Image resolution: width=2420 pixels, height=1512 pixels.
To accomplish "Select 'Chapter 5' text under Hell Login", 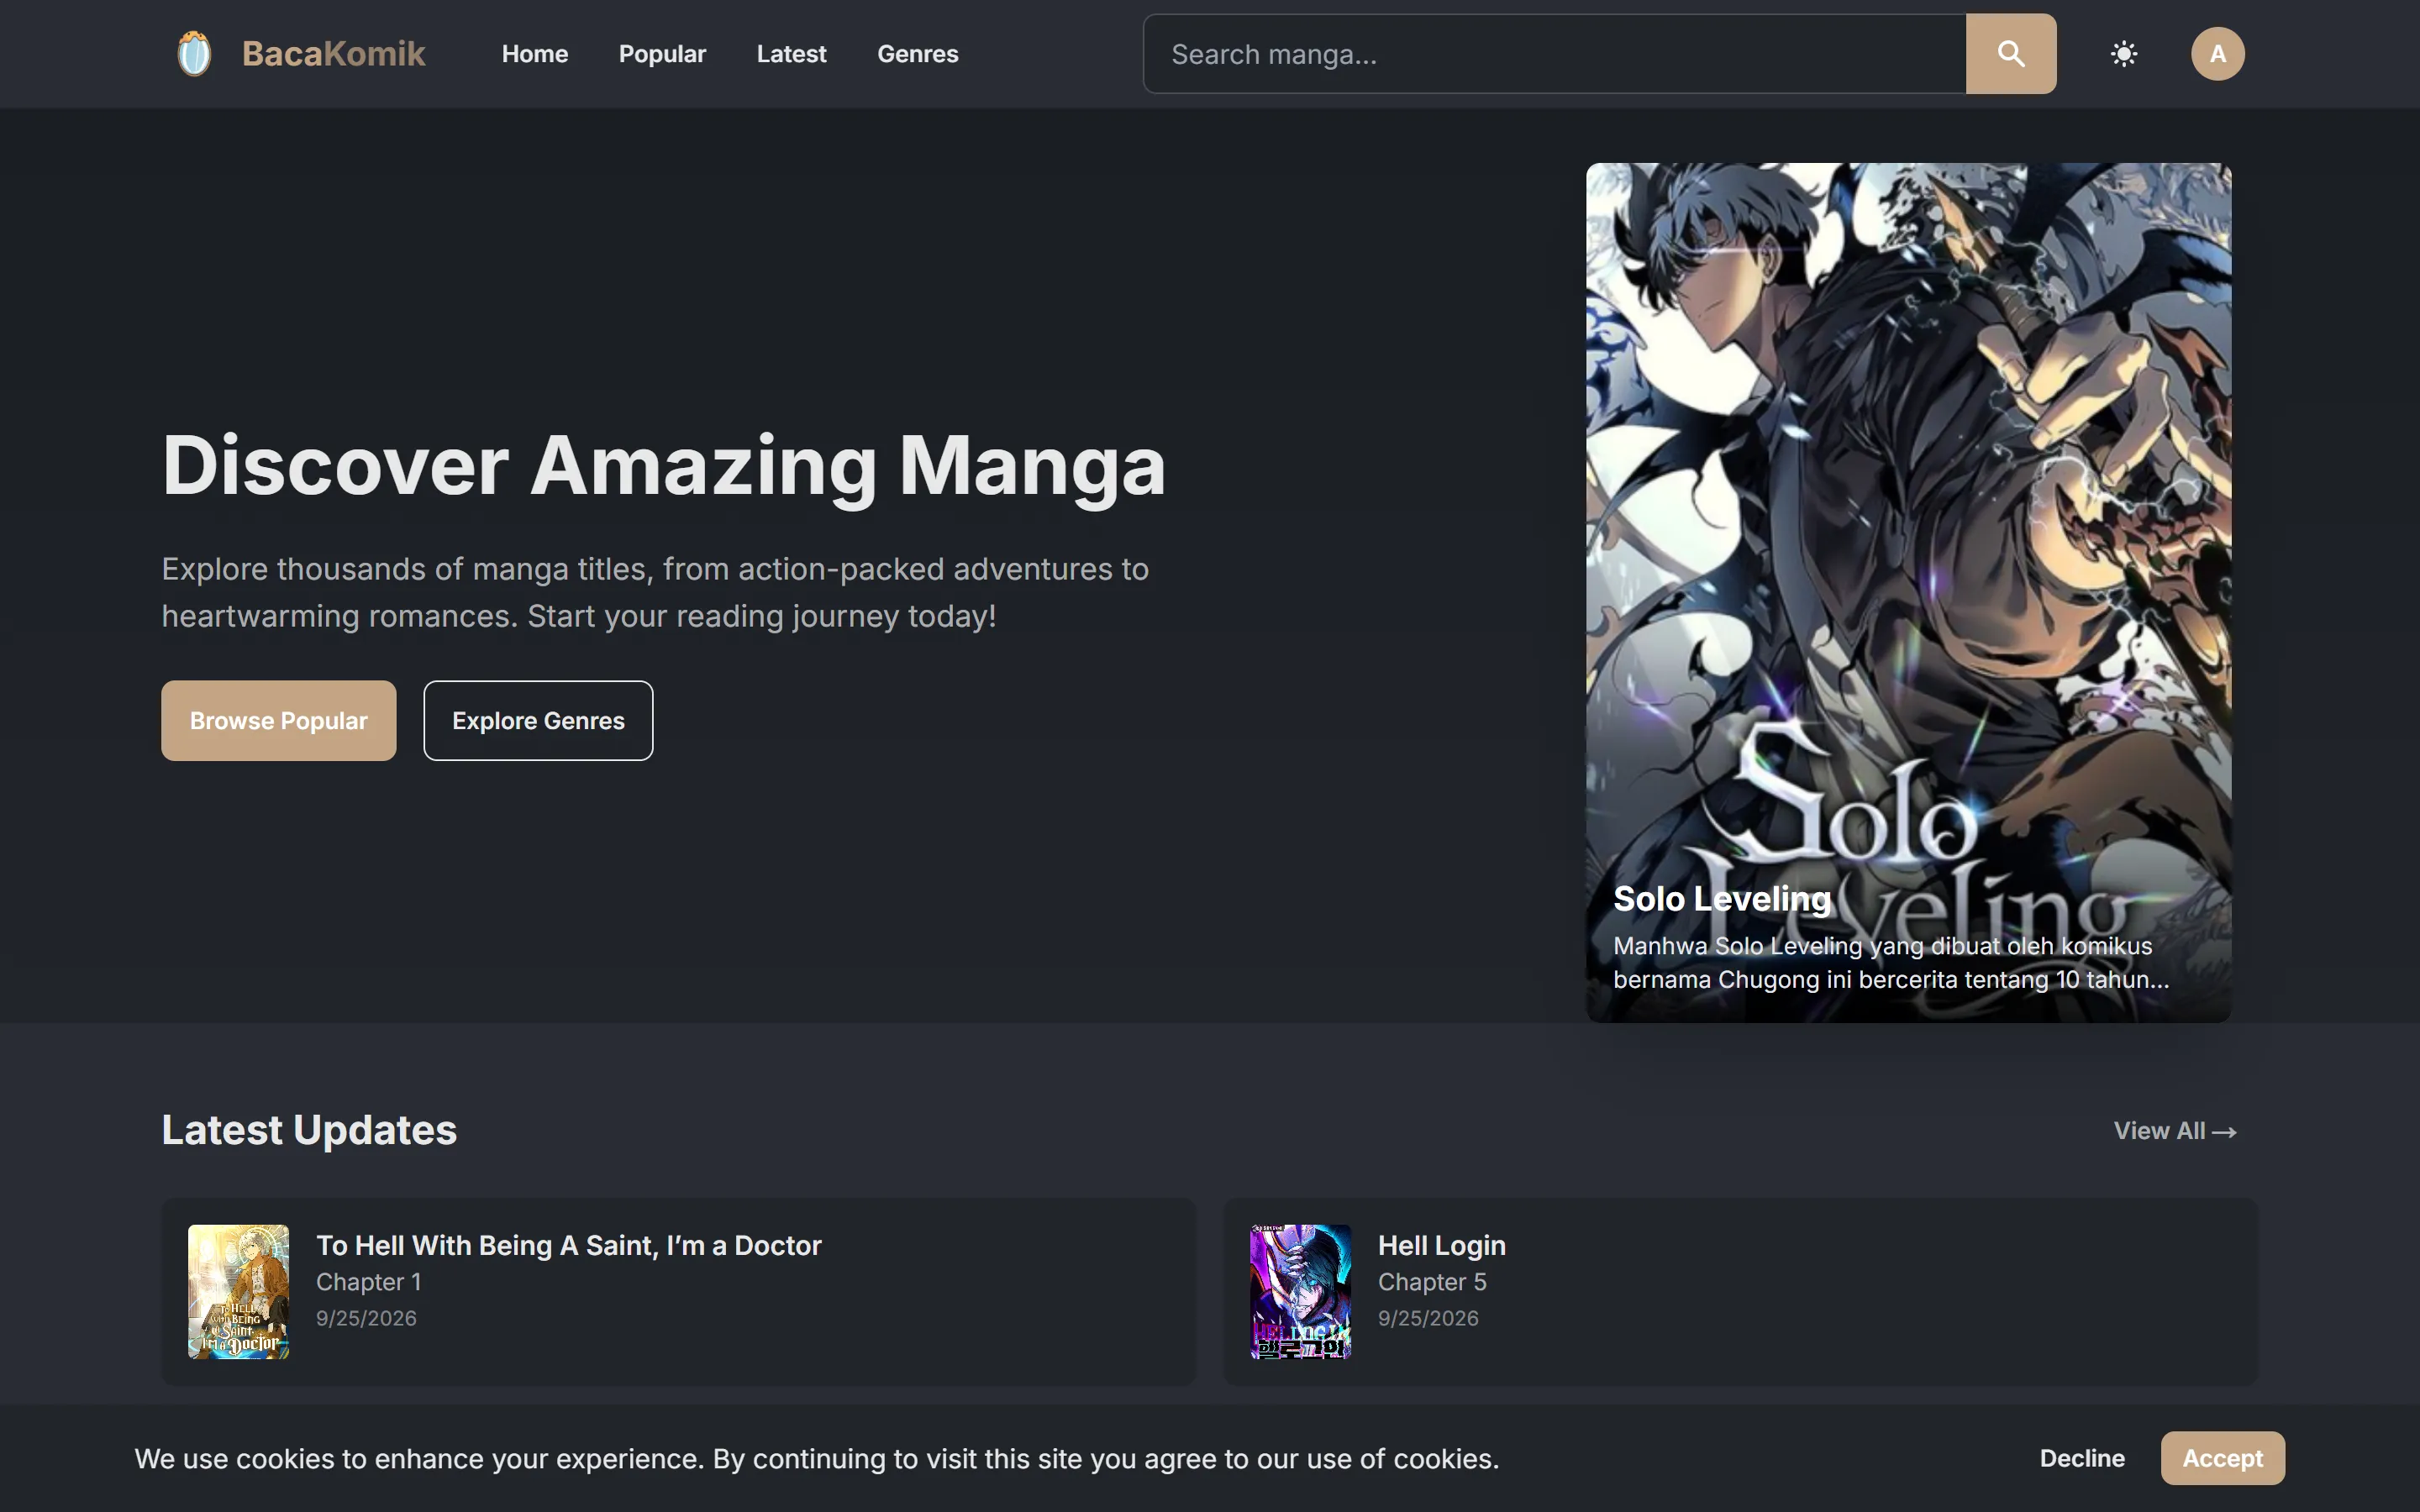I will [1432, 1282].
